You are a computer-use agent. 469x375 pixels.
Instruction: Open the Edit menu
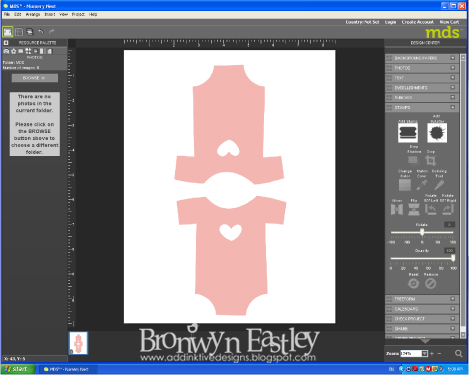(x=18, y=14)
